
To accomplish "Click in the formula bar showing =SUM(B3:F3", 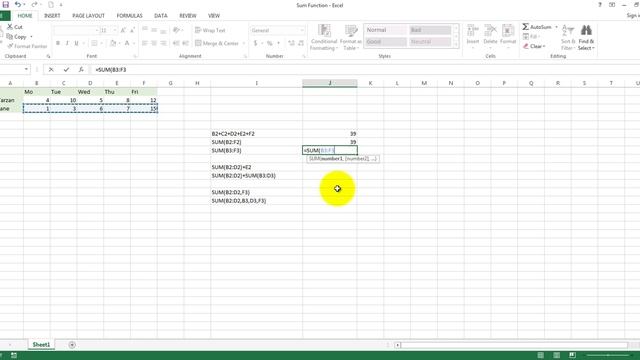I will (365, 70).
